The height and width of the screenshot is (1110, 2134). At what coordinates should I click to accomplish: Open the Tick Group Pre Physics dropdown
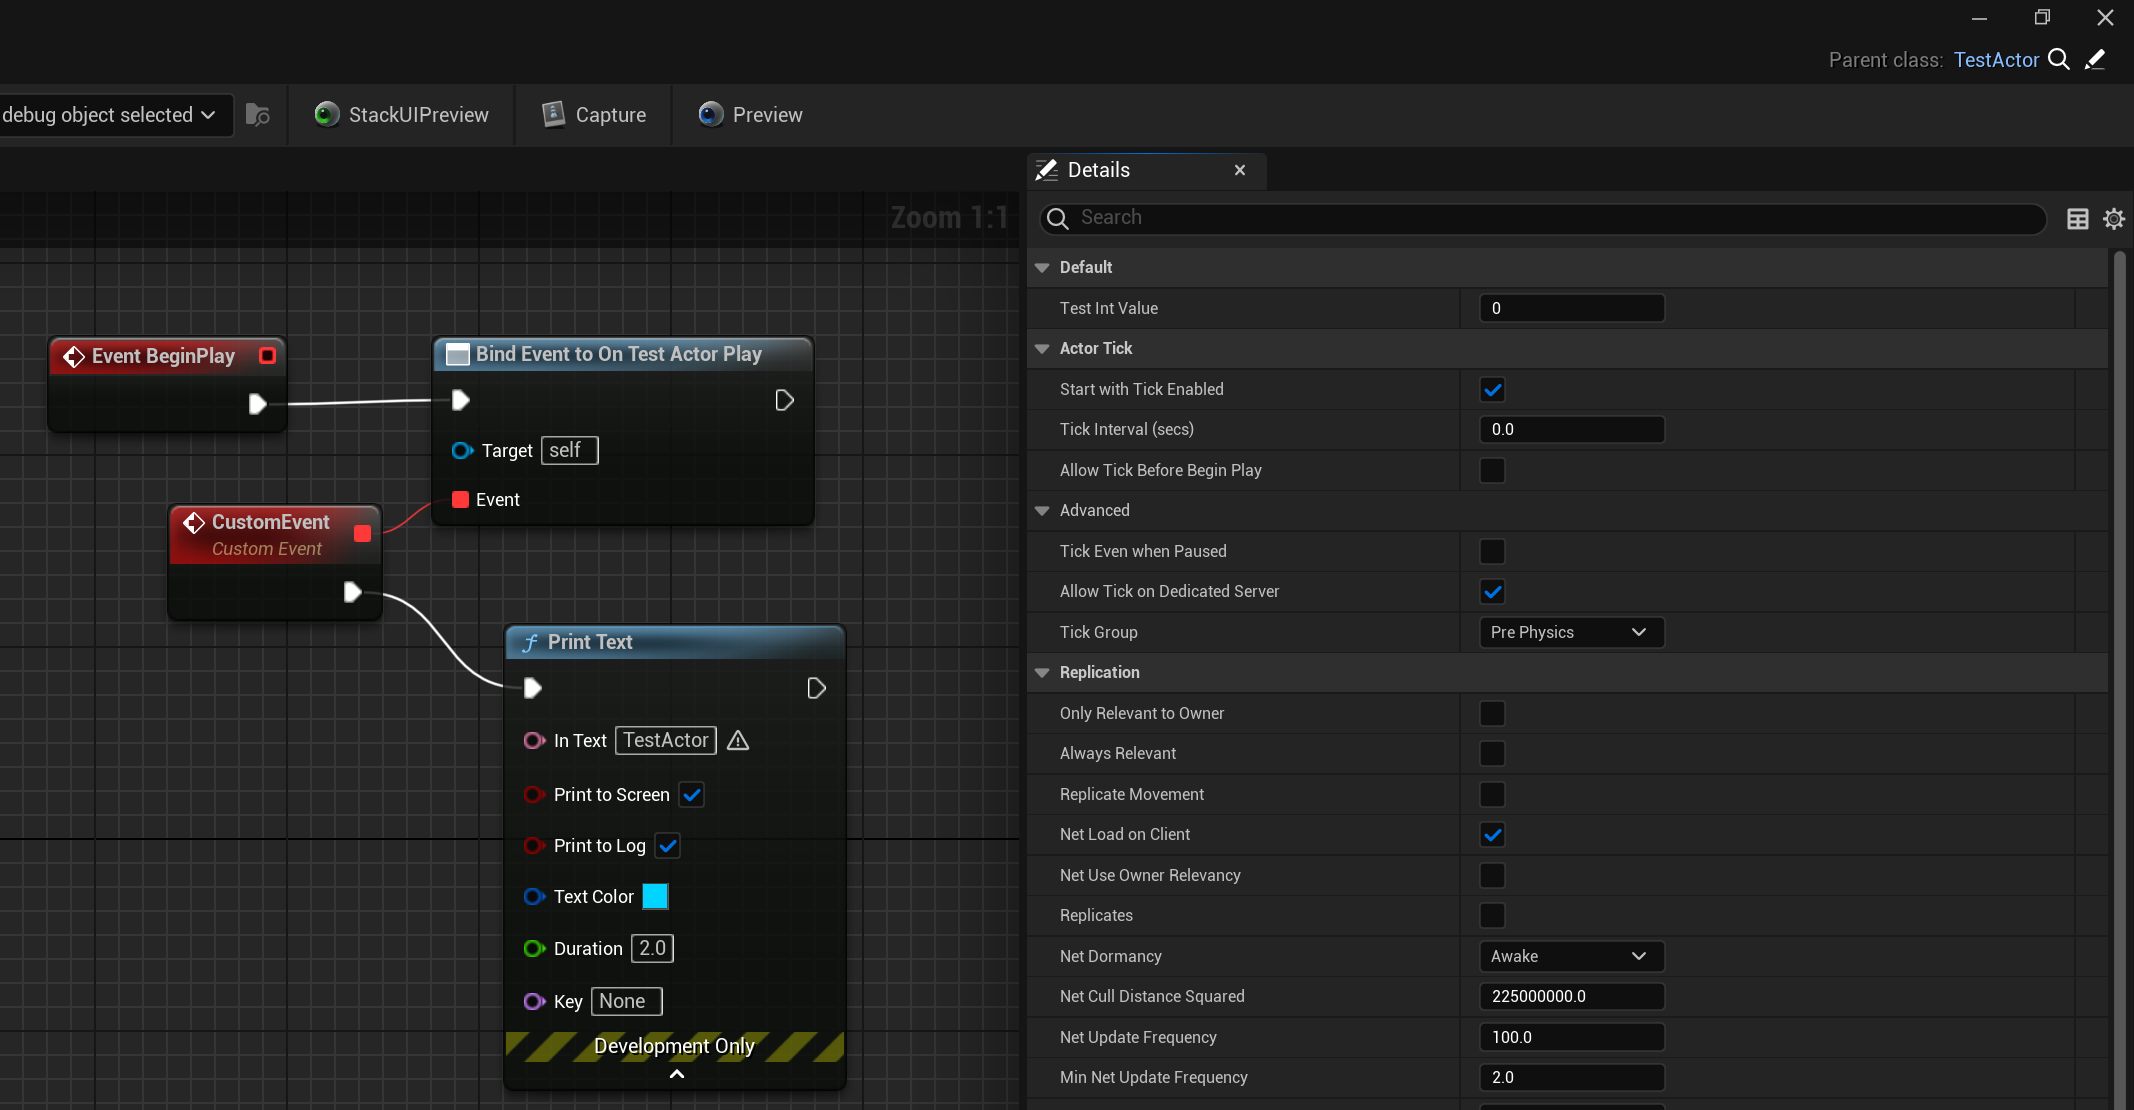(x=1571, y=633)
